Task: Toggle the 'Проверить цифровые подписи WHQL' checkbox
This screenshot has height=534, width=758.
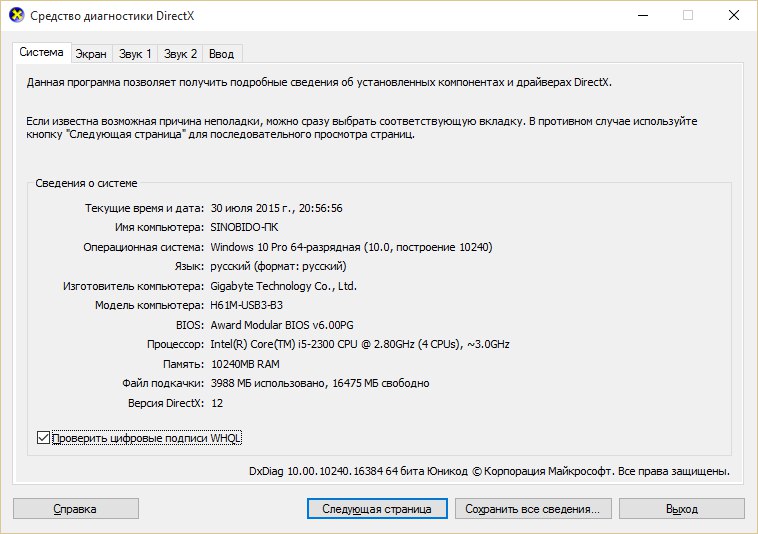Action: [43, 438]
